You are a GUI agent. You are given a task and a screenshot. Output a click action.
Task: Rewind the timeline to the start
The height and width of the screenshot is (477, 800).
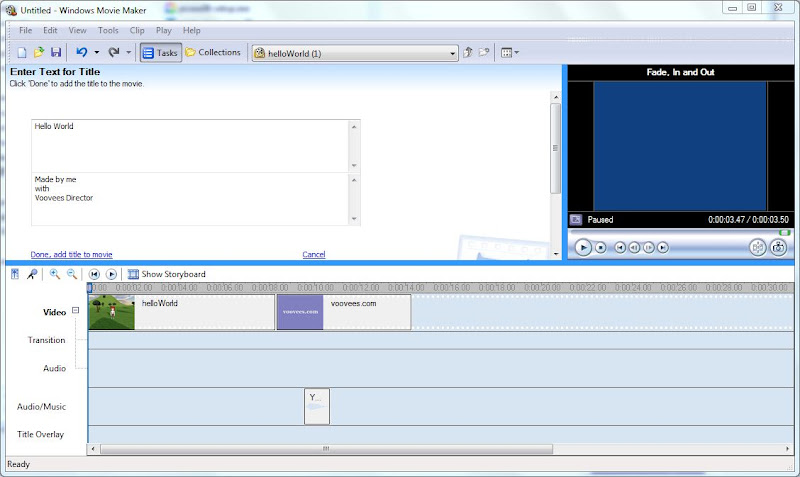pyautogui.click(x=94, y=274)
